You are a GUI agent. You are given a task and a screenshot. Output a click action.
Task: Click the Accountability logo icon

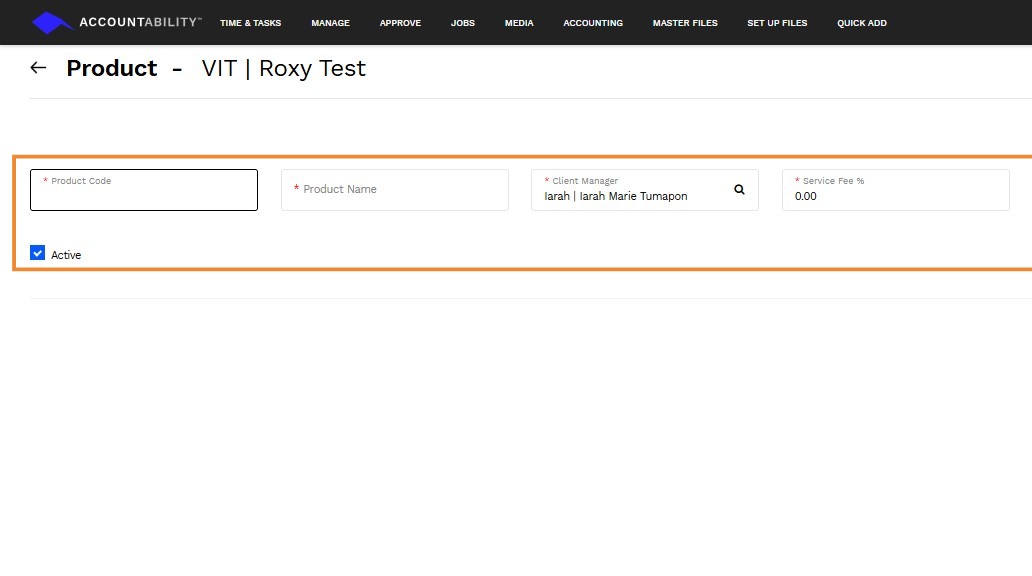[x=52, y=23]
